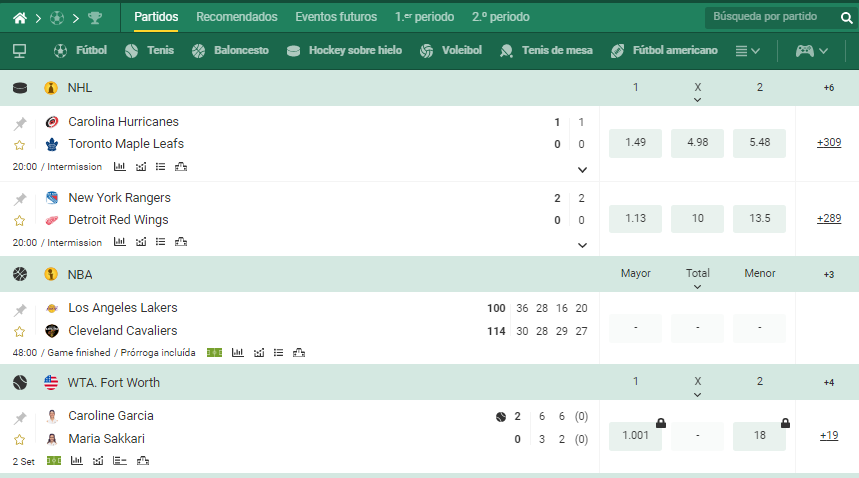Image resolution: width=859 pixels, height=478 pixels.
Task: Open scatter chart icon for Hurricanes match
Action: 141,166
